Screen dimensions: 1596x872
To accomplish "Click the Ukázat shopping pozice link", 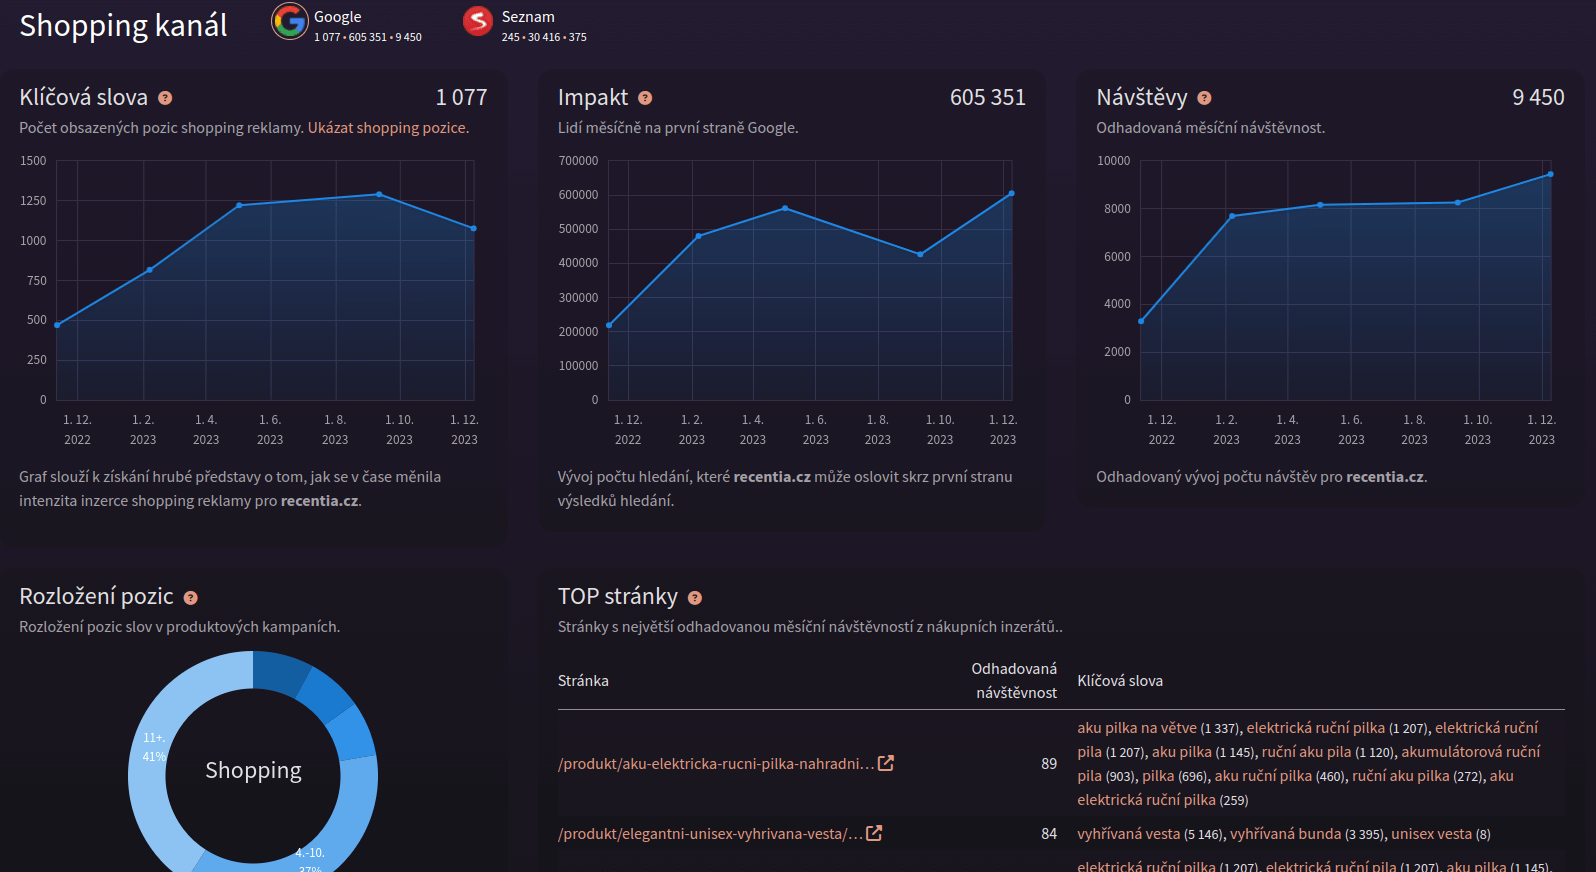I will tap(388, 128).
